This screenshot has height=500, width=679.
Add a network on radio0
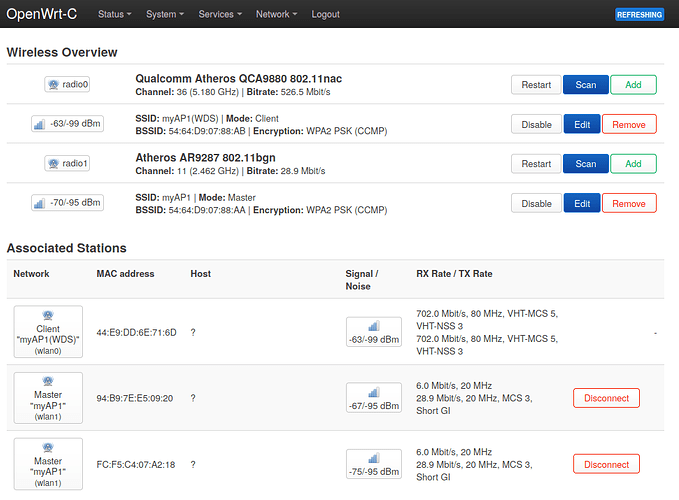click(633, 85)
